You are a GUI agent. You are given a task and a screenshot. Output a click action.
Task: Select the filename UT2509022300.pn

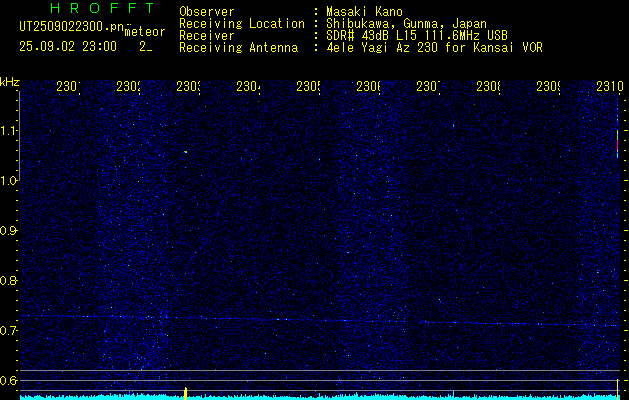tap(72, 26)
